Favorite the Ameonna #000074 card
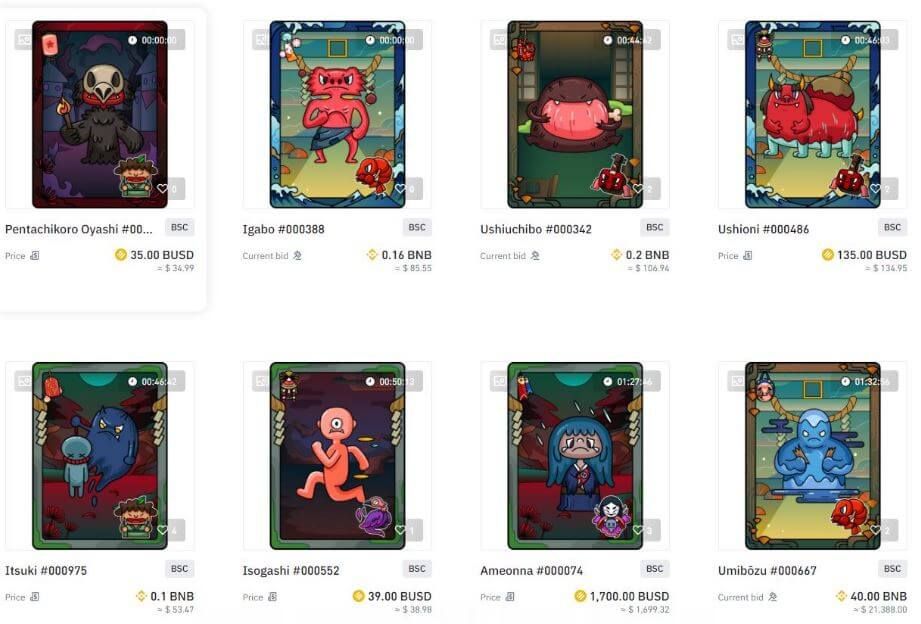The width and height of the screenshot is (921, 624). [638, 530]
